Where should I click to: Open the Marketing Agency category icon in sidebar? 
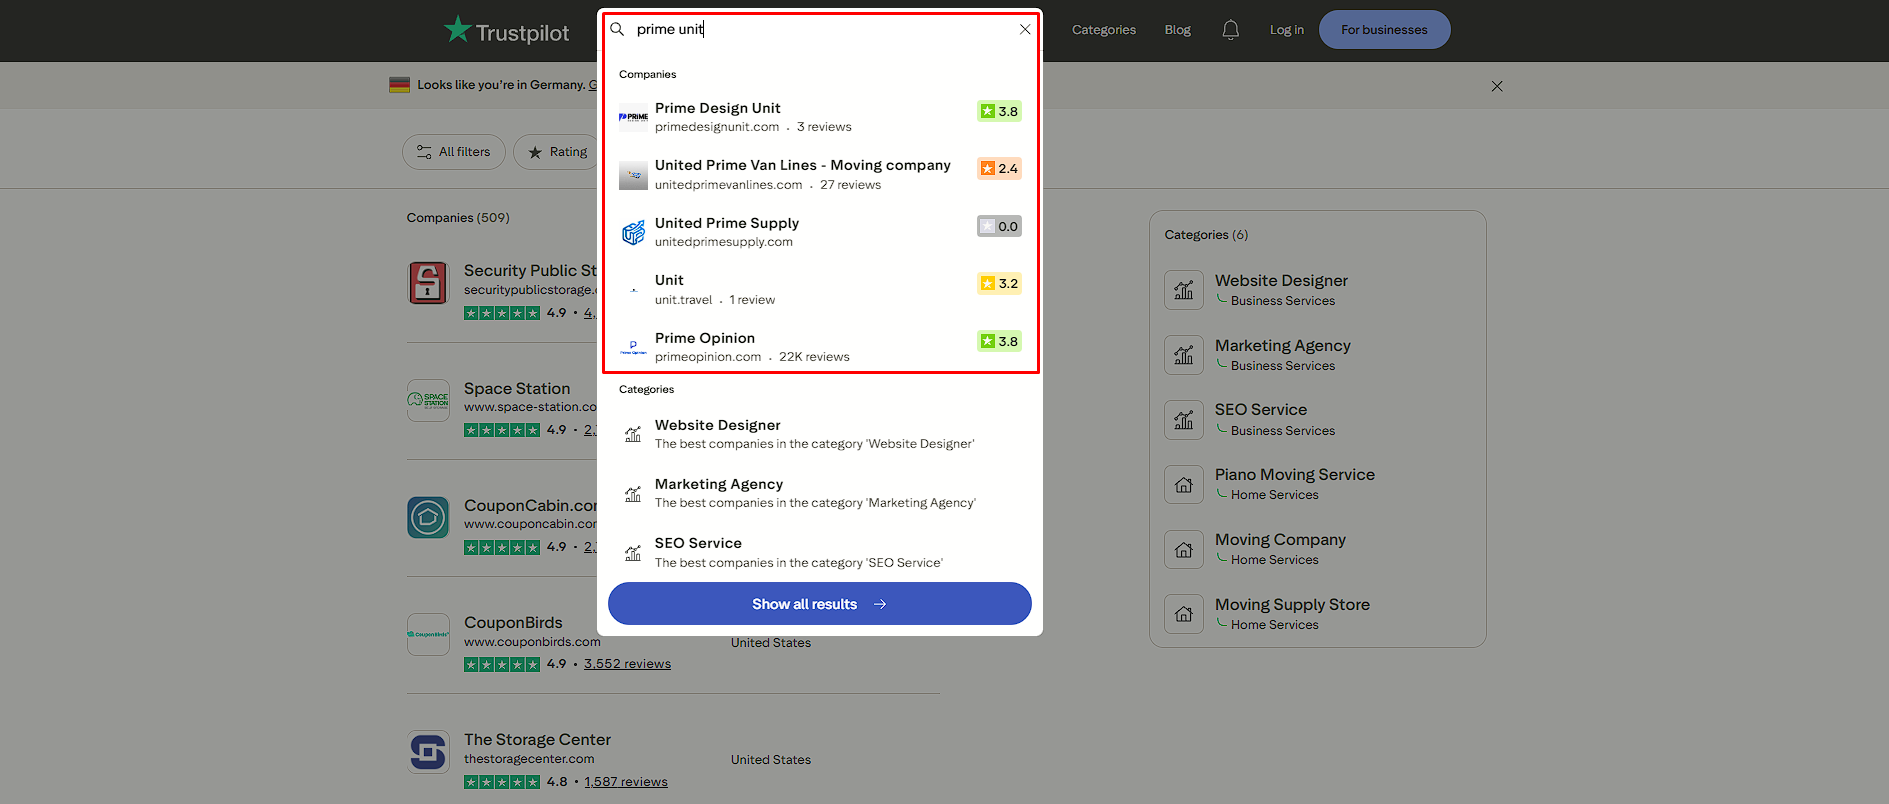tap(1184, 355)
